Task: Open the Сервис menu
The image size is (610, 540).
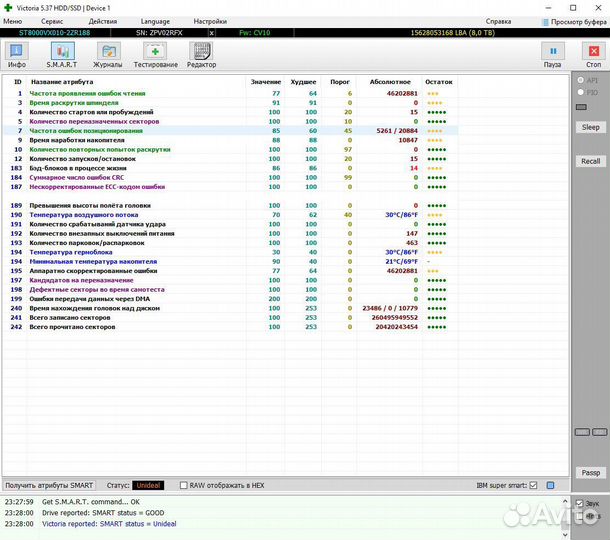Action: [x=52, y=21]
